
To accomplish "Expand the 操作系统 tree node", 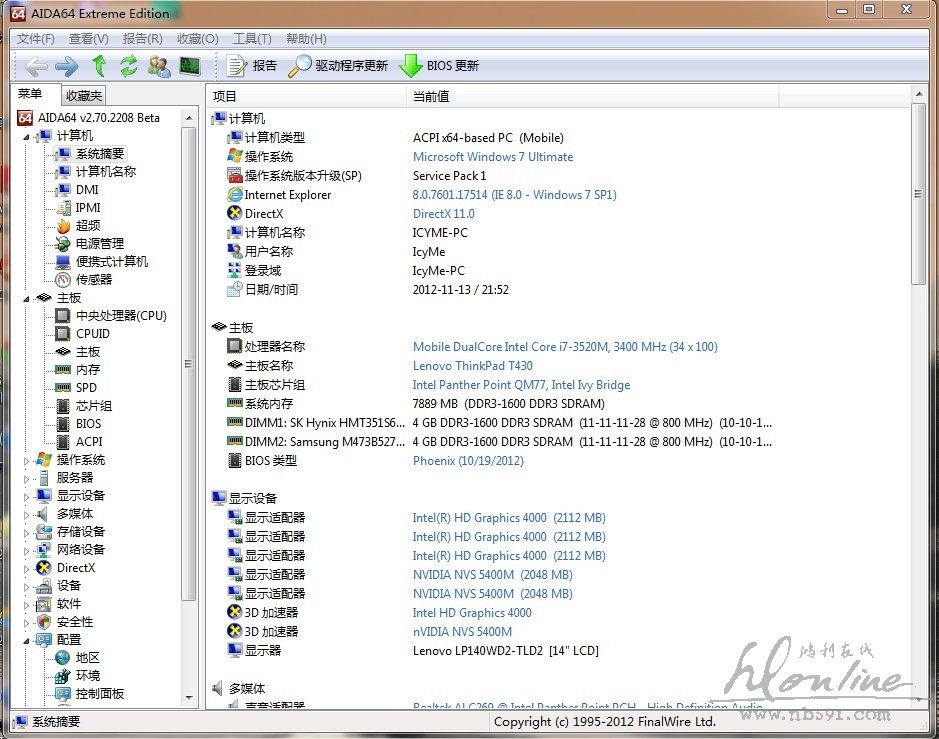I will point(27,460).
